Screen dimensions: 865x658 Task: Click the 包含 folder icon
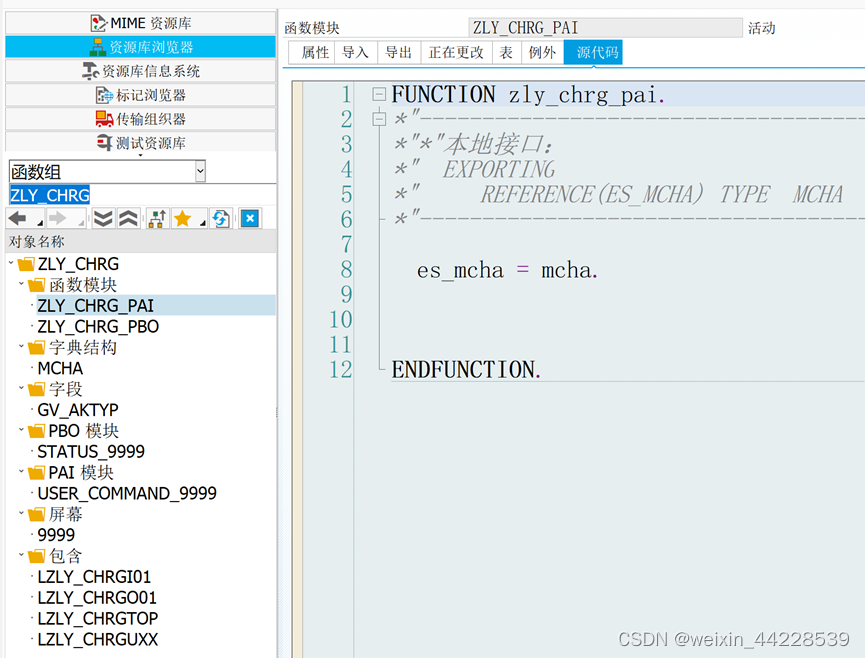point(36,556)
